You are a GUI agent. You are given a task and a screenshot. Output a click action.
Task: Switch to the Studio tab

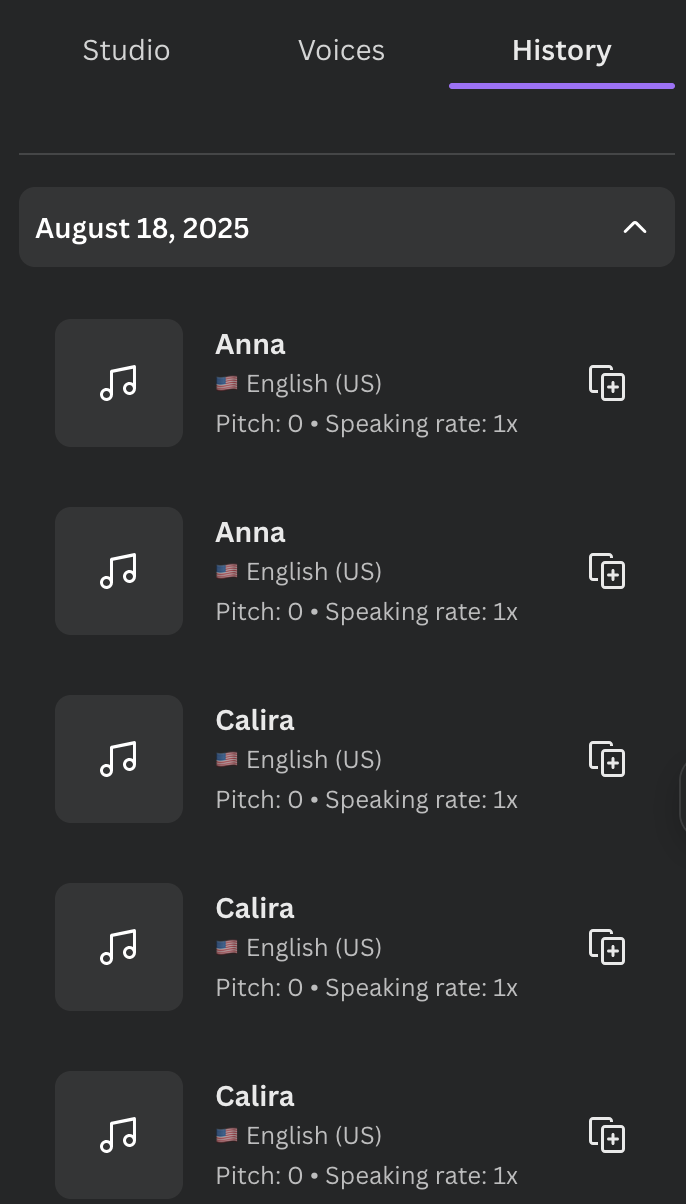coord(126,51)
